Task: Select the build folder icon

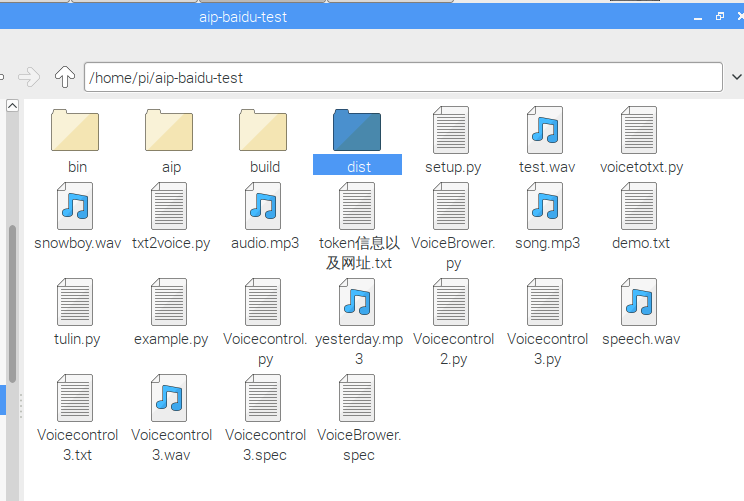Action: pyautogui.click(x=263, y=130)
